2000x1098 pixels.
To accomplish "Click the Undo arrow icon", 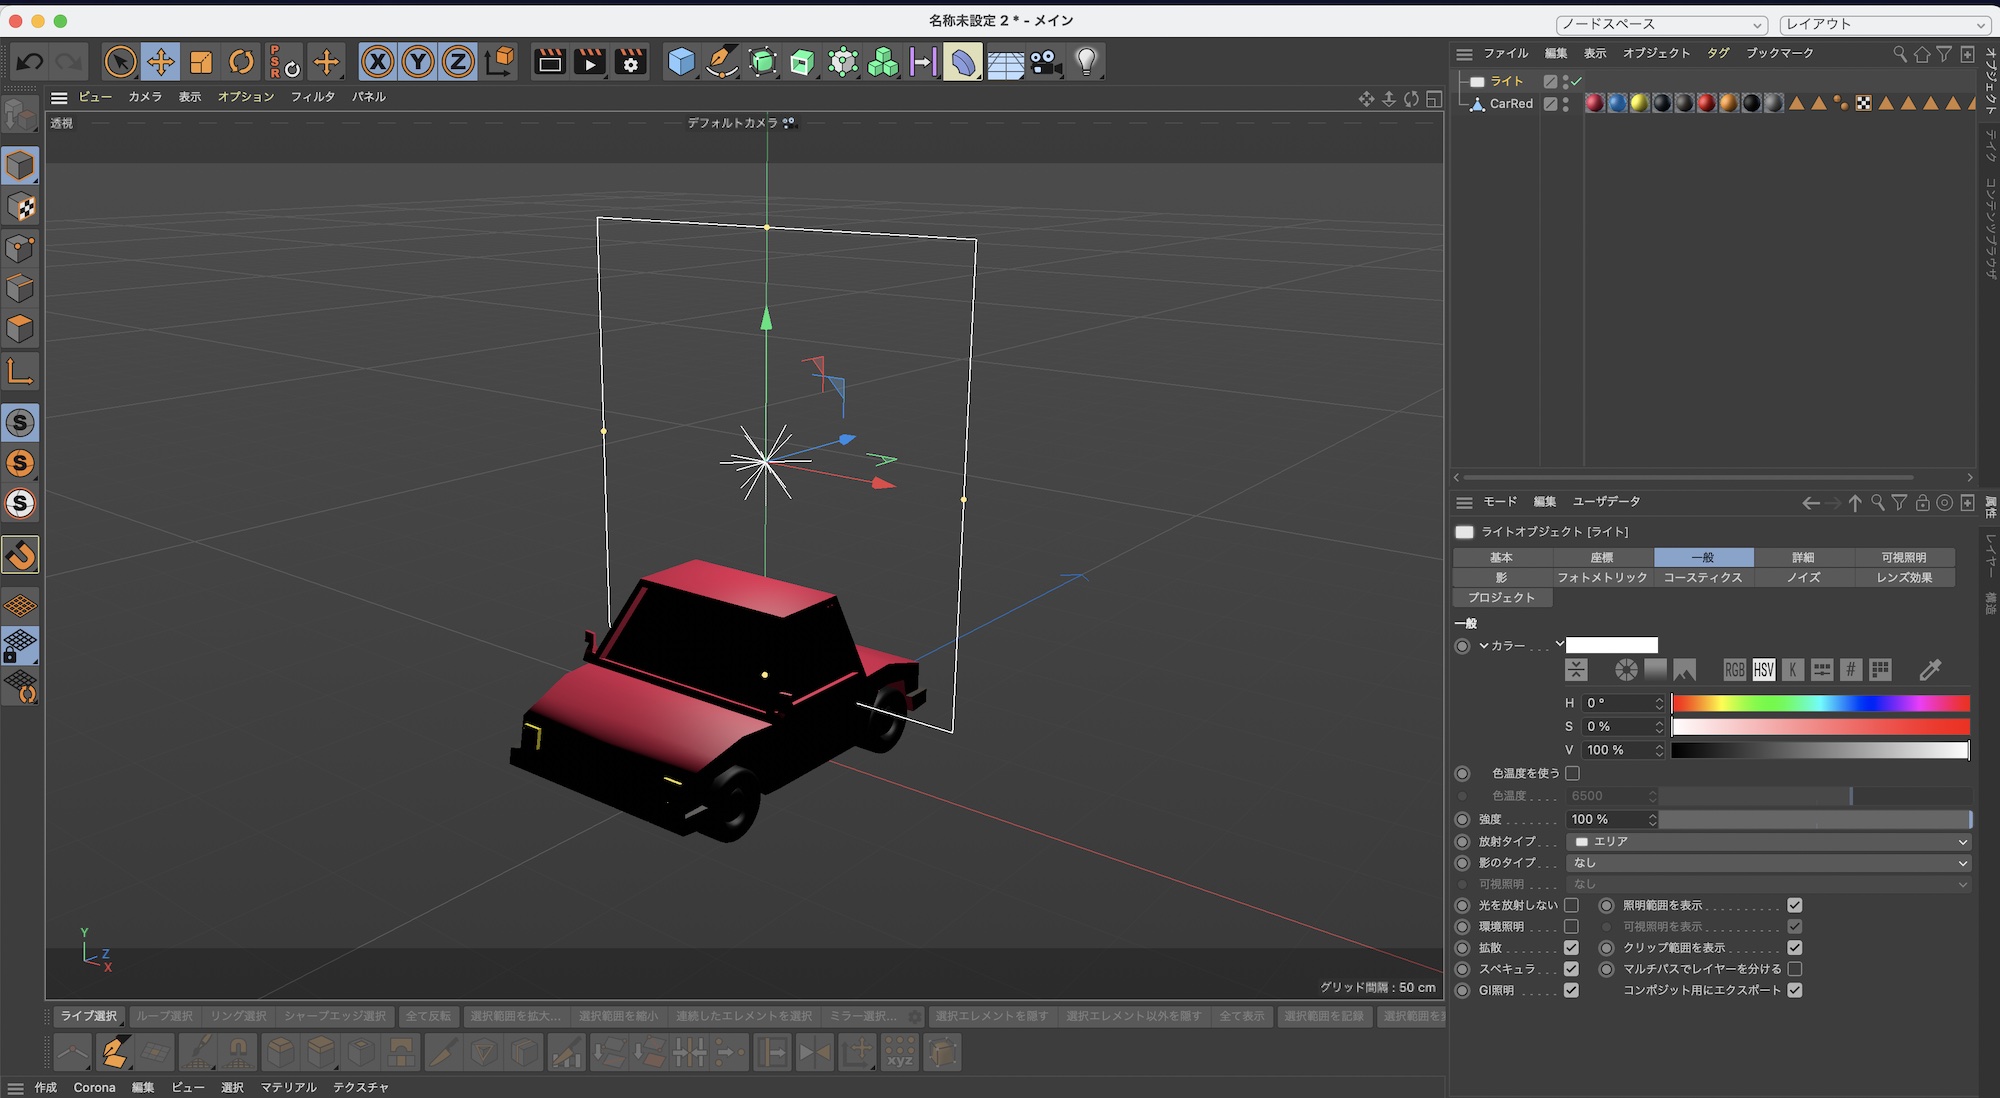I will [x=30, y=62].
